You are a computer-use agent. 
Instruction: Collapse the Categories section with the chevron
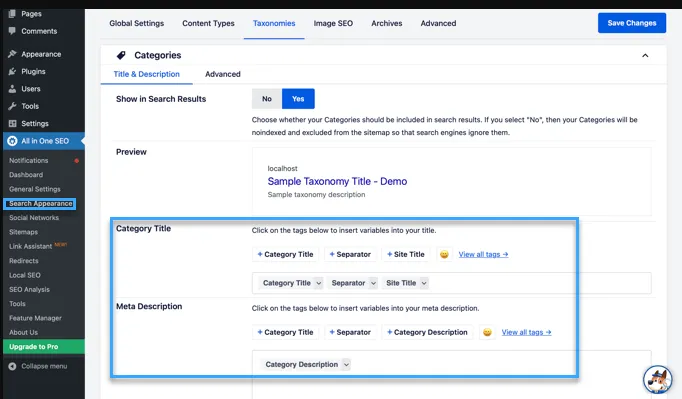pos(645,55)
